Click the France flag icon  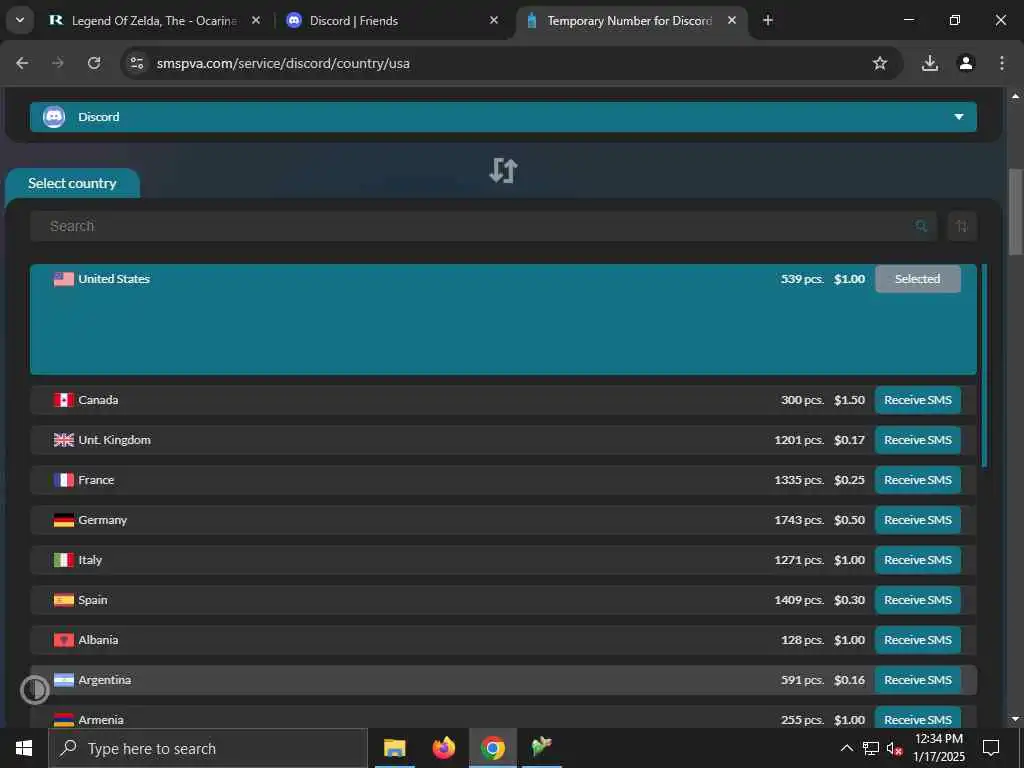(63, 480)
